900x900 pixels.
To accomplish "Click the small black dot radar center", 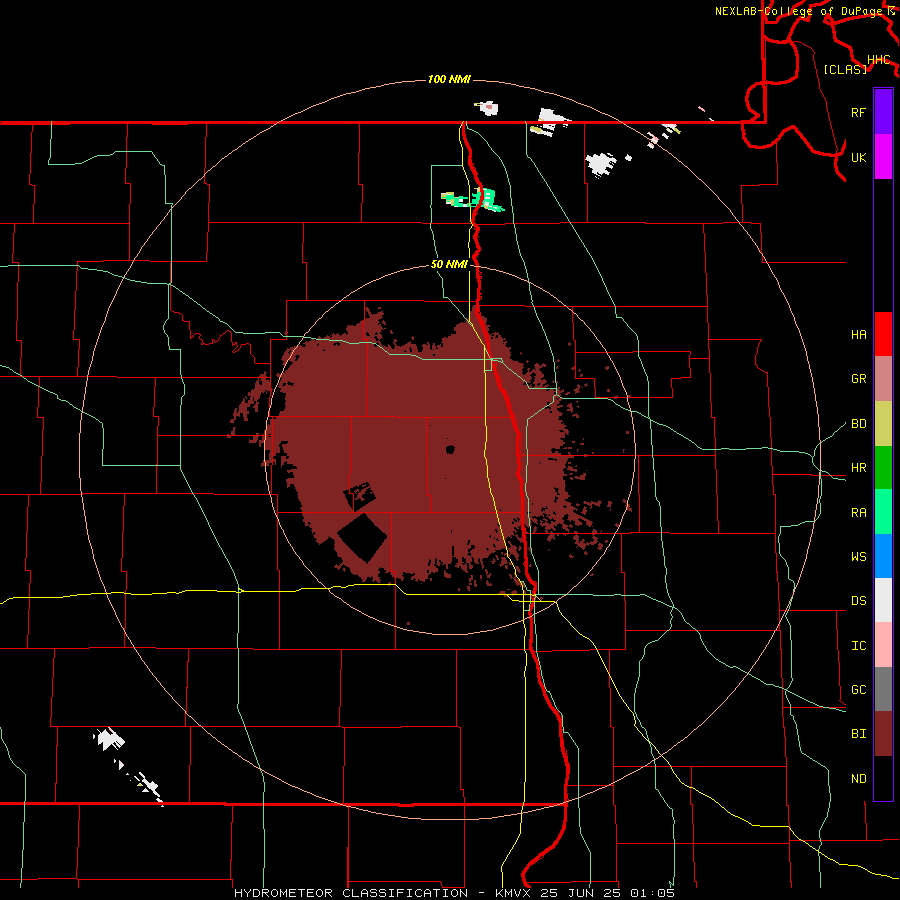I will [450, 449].
